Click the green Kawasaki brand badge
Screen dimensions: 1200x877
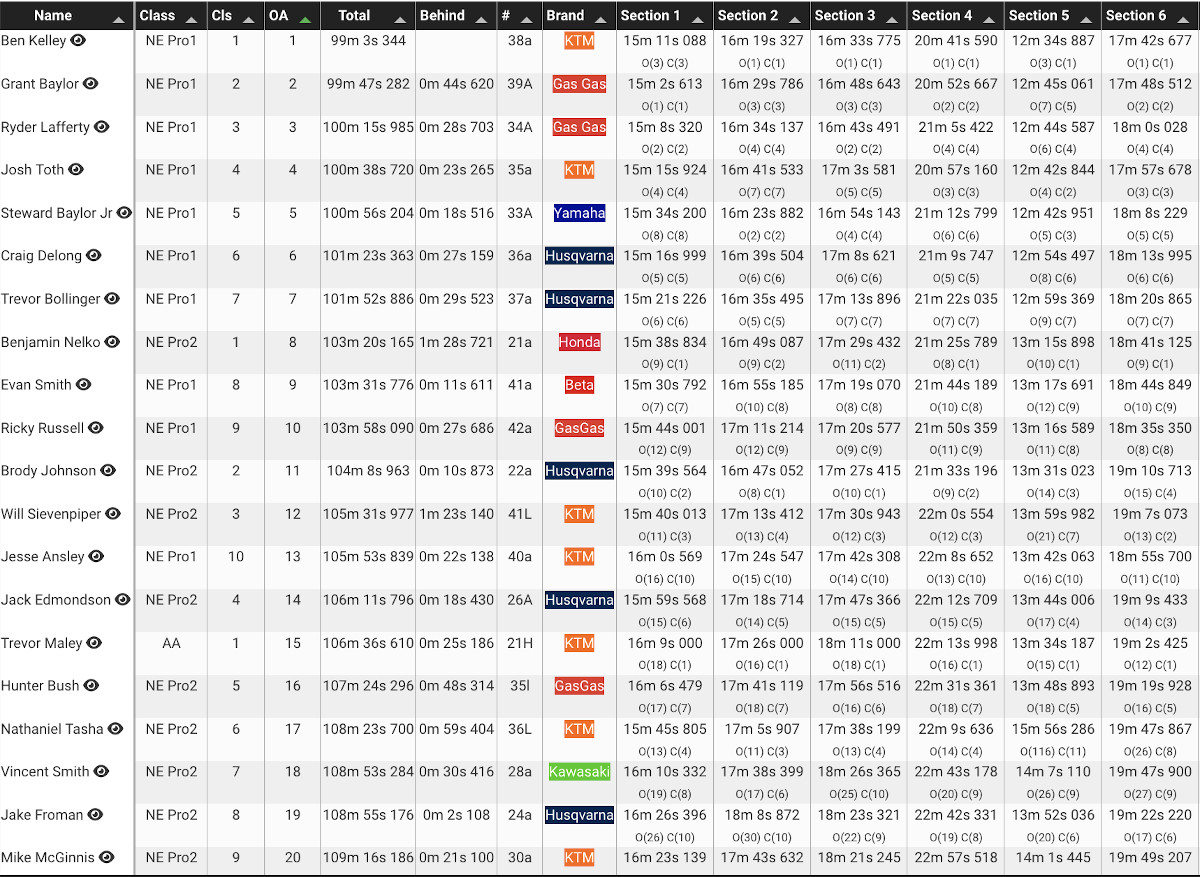click(579, 772)
